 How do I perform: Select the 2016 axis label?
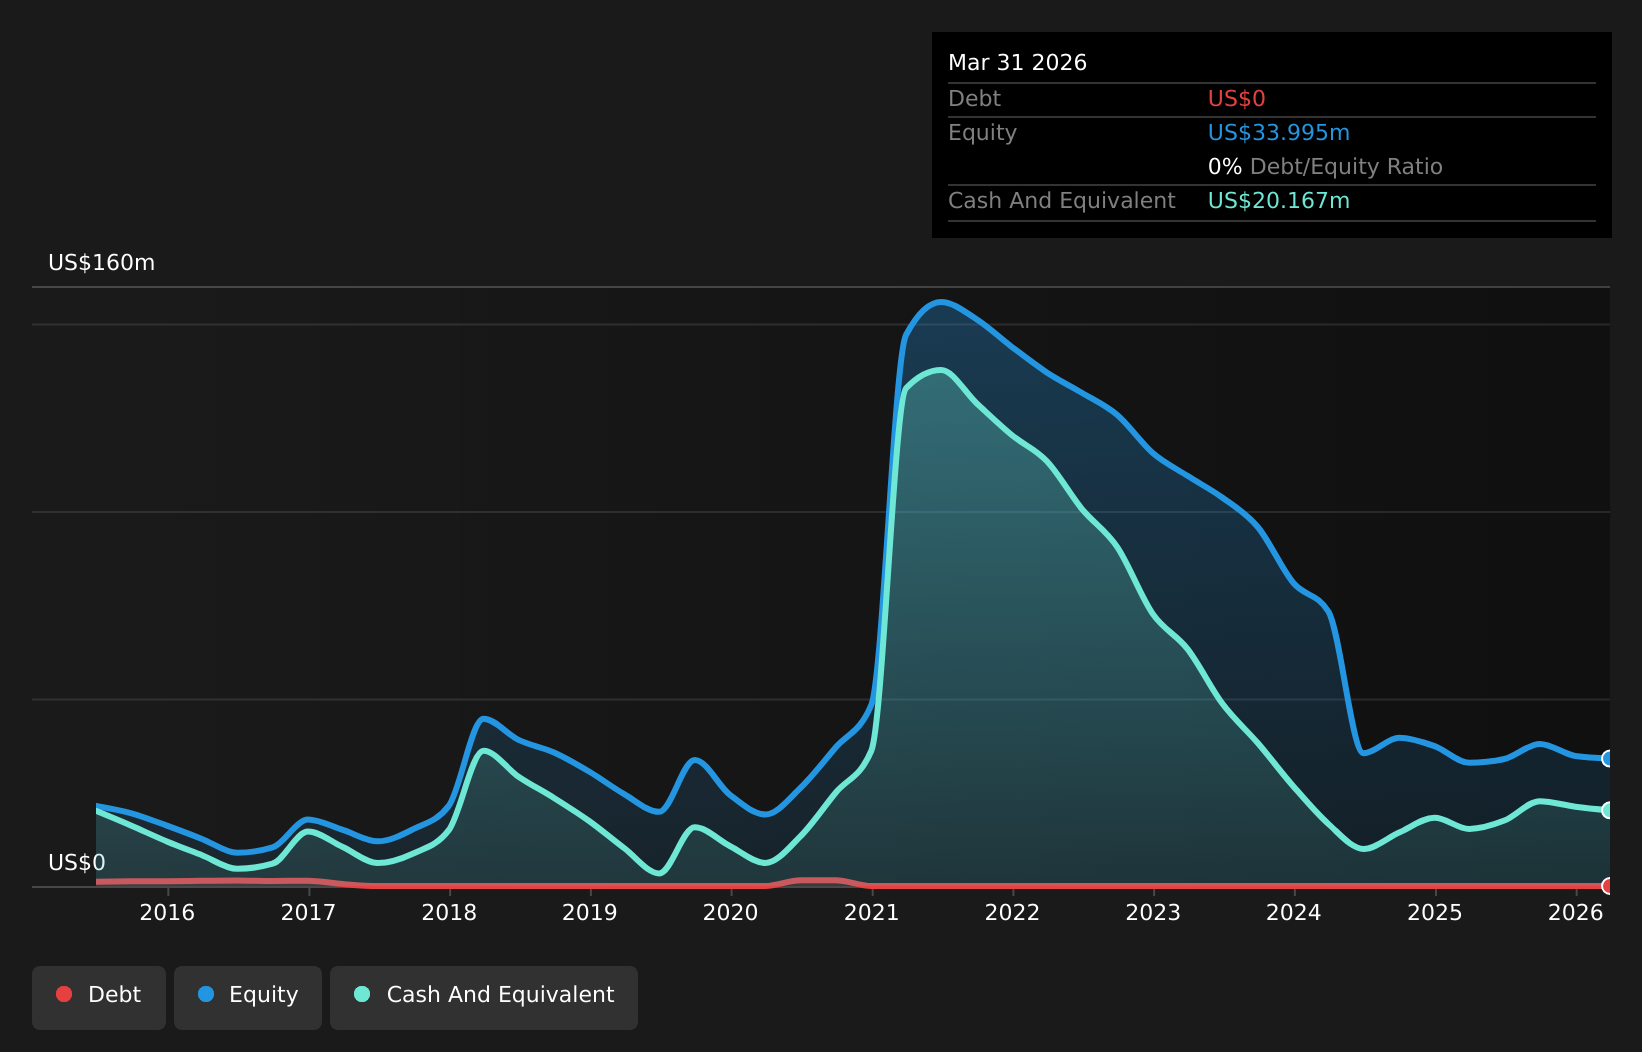pyautogui.click(x=167, y=913)
